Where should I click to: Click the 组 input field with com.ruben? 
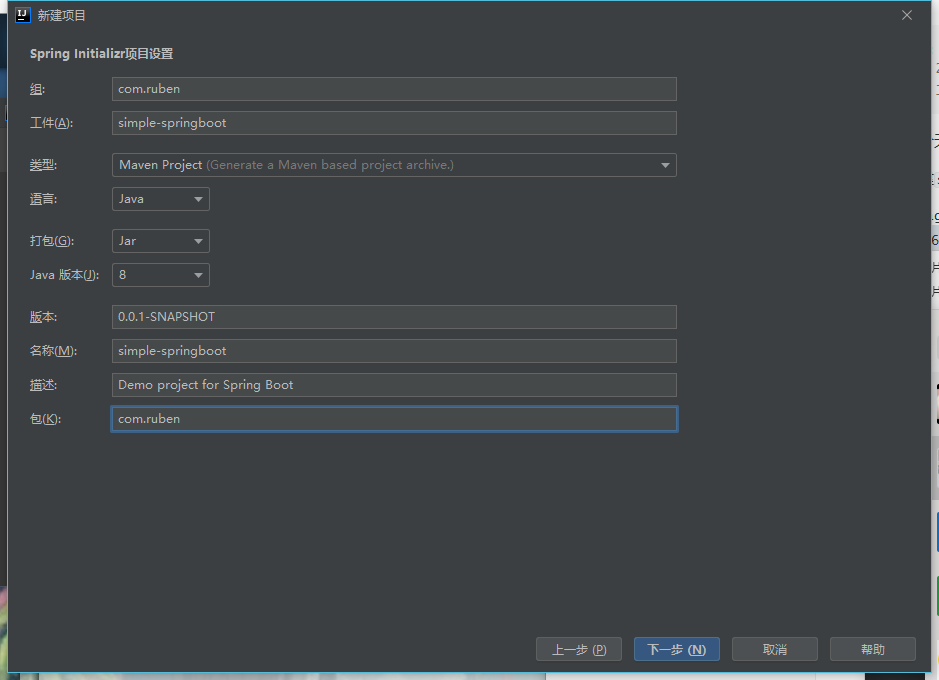(x=394, y=89)
